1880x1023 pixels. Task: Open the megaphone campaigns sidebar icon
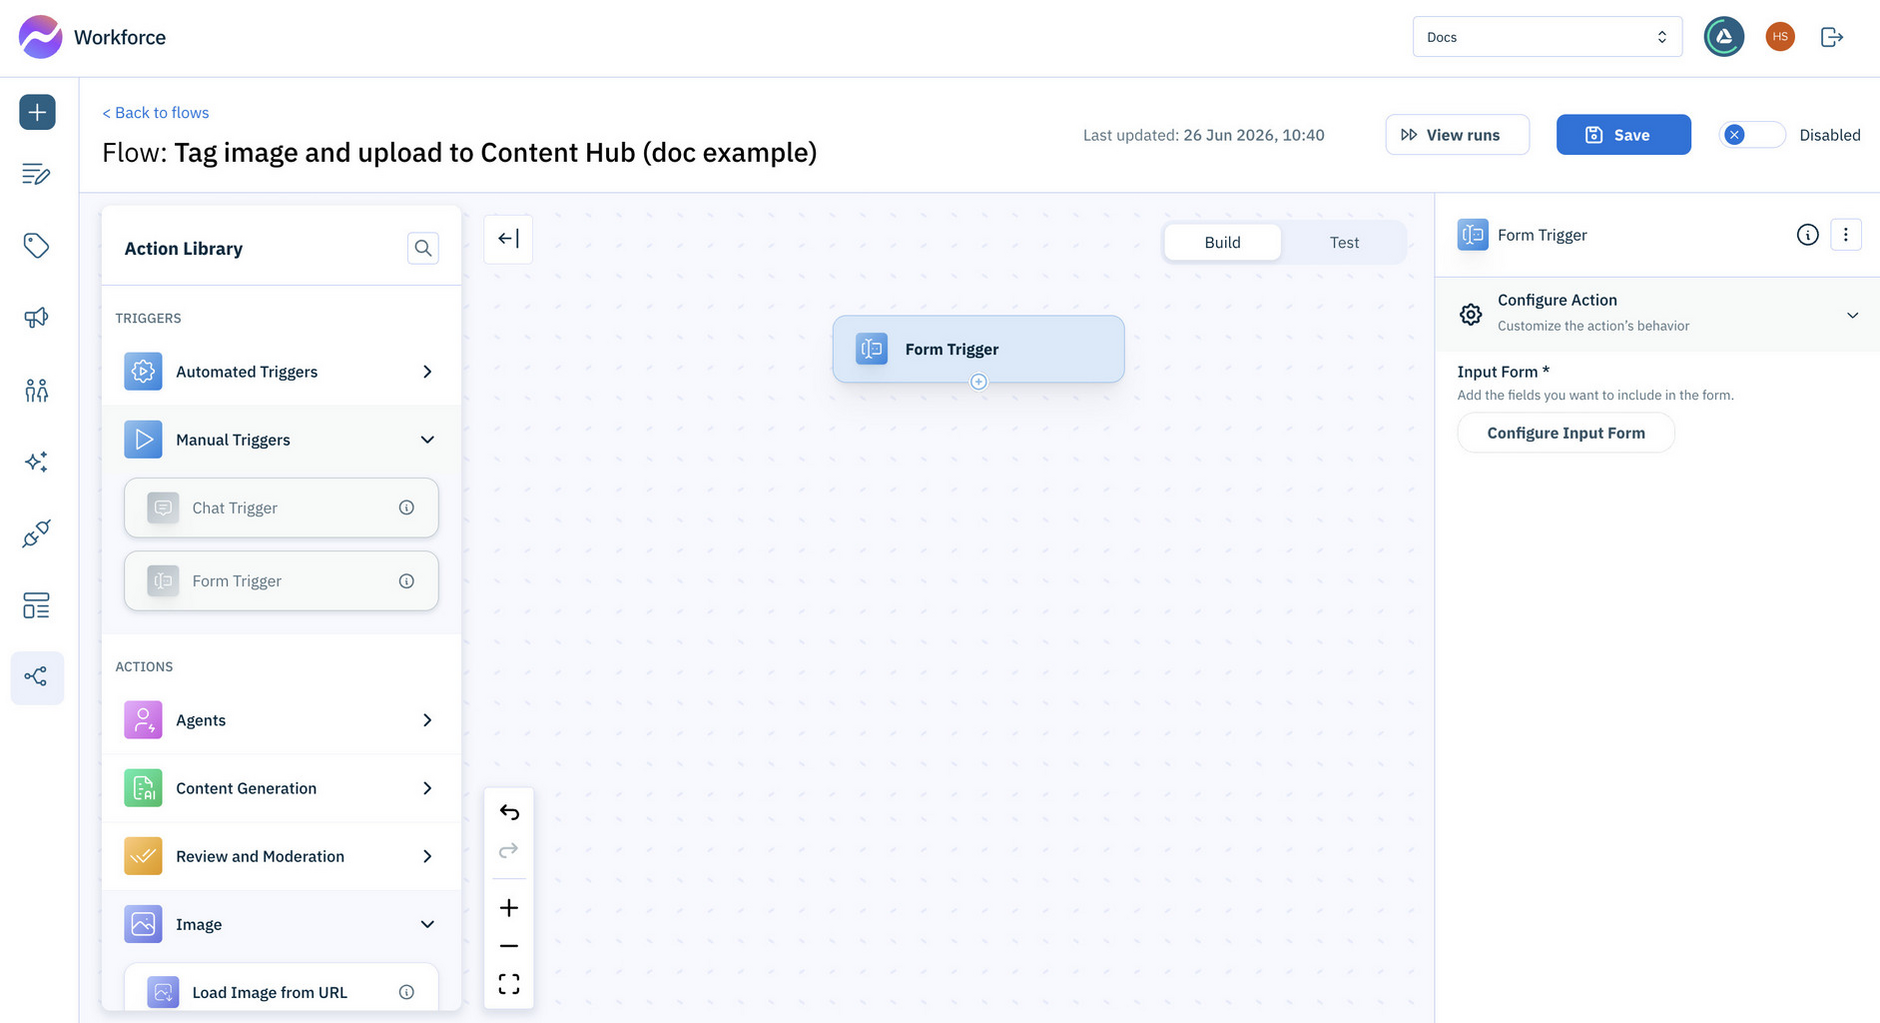37,318
